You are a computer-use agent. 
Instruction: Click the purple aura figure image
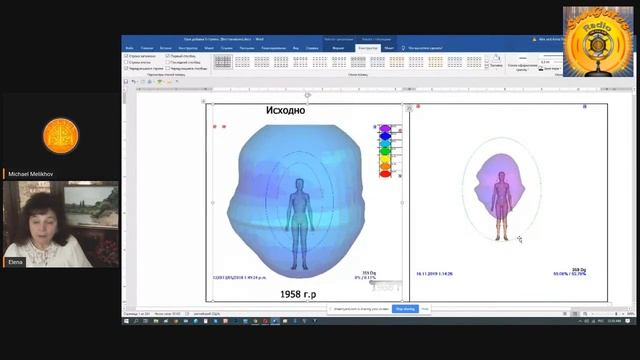point(502,190)
